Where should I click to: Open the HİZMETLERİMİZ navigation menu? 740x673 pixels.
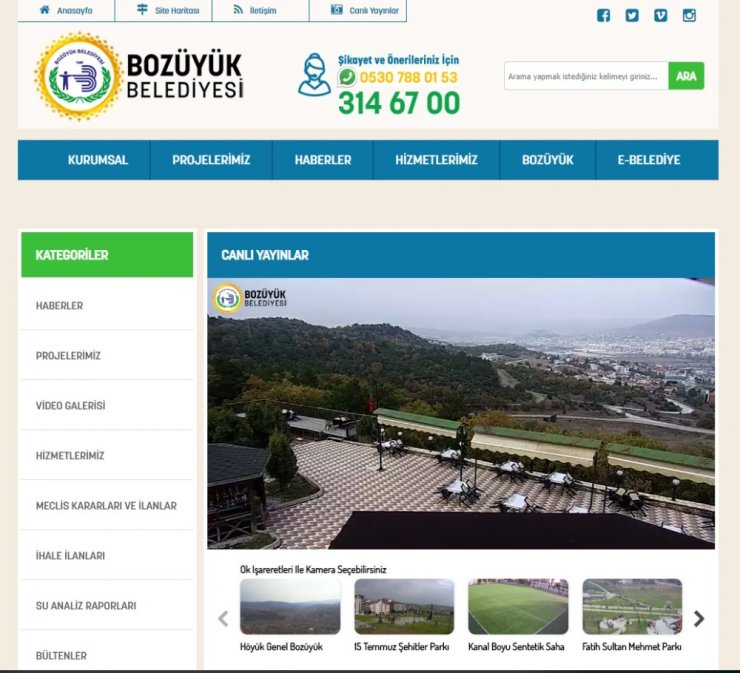pyautogui.click(x=436, y=160)
